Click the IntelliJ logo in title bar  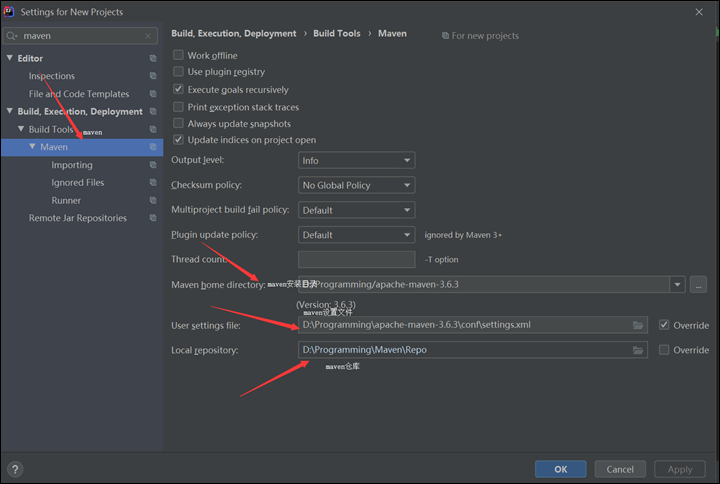(9, 11)
